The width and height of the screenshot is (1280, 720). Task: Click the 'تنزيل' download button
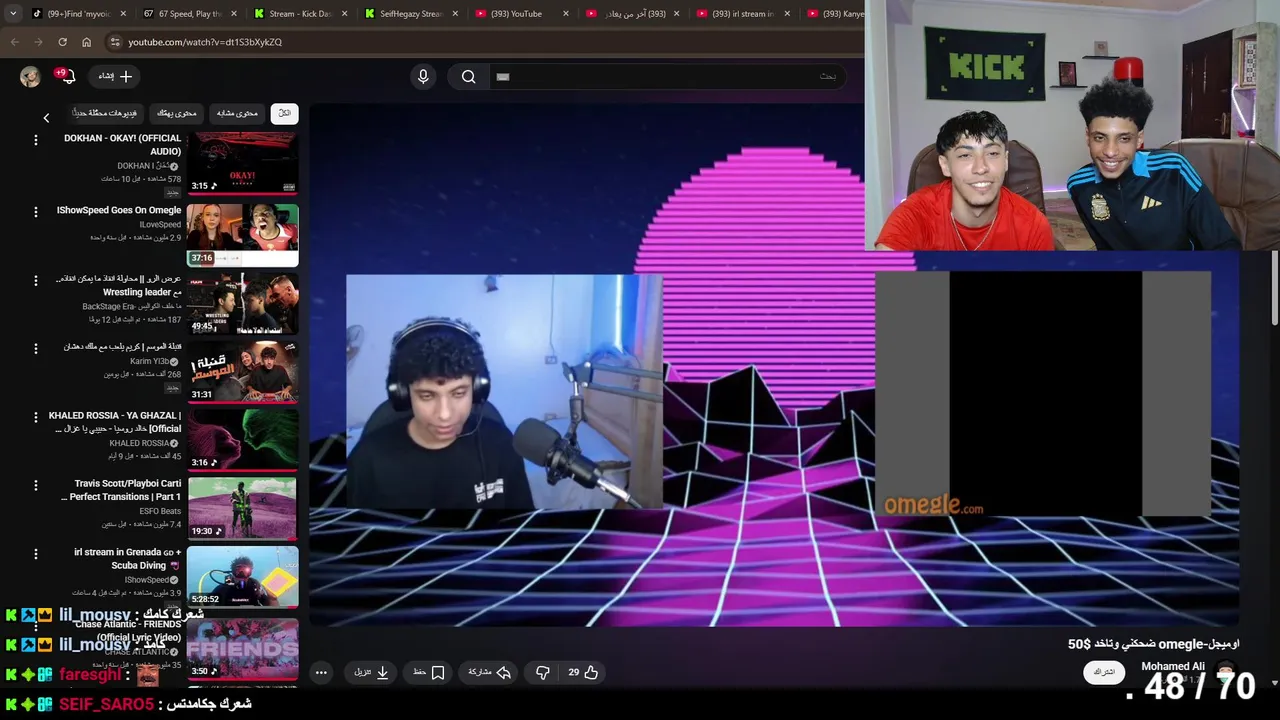371,672
